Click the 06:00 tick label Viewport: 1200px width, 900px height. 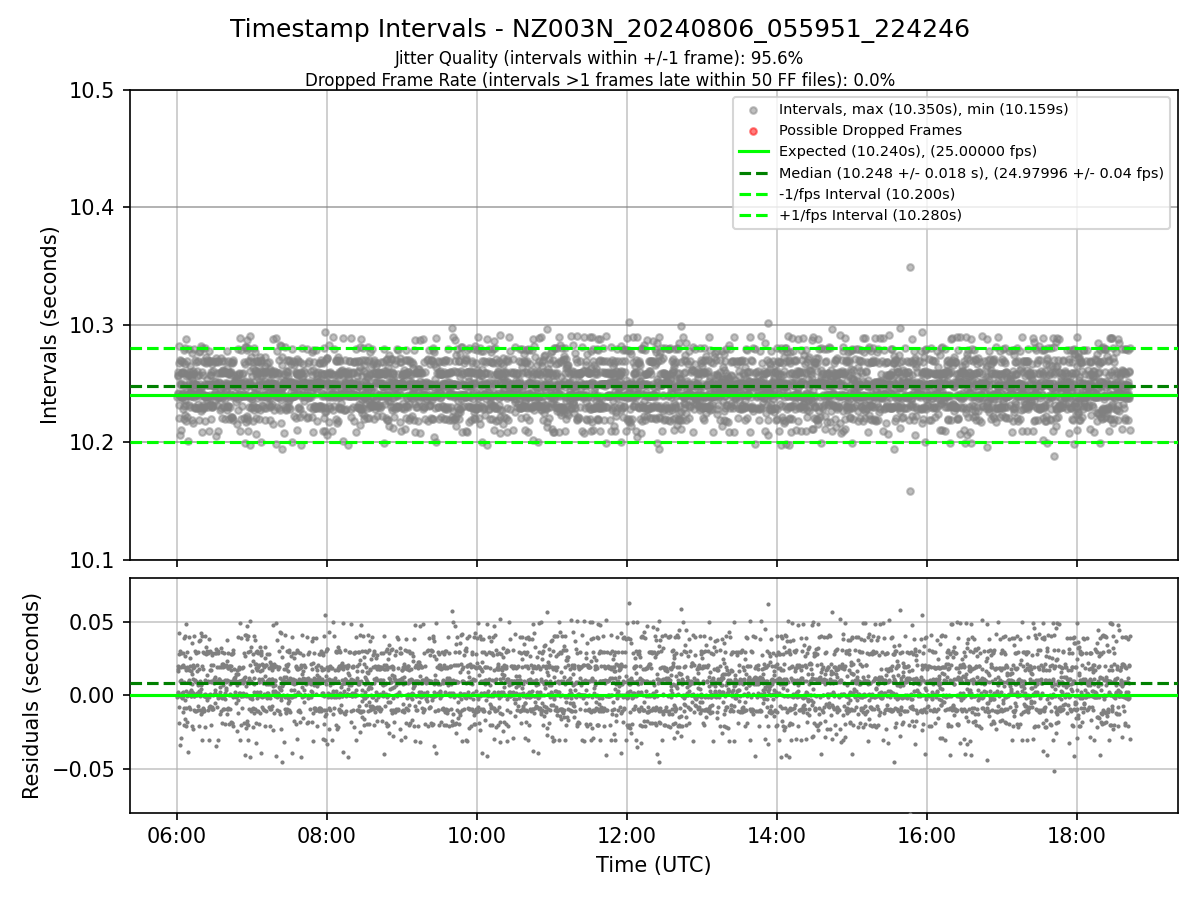click(x=177, y=833)
